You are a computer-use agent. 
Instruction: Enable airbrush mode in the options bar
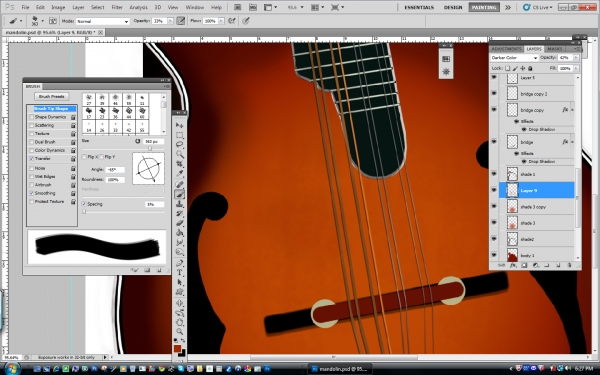click(232, 21)
